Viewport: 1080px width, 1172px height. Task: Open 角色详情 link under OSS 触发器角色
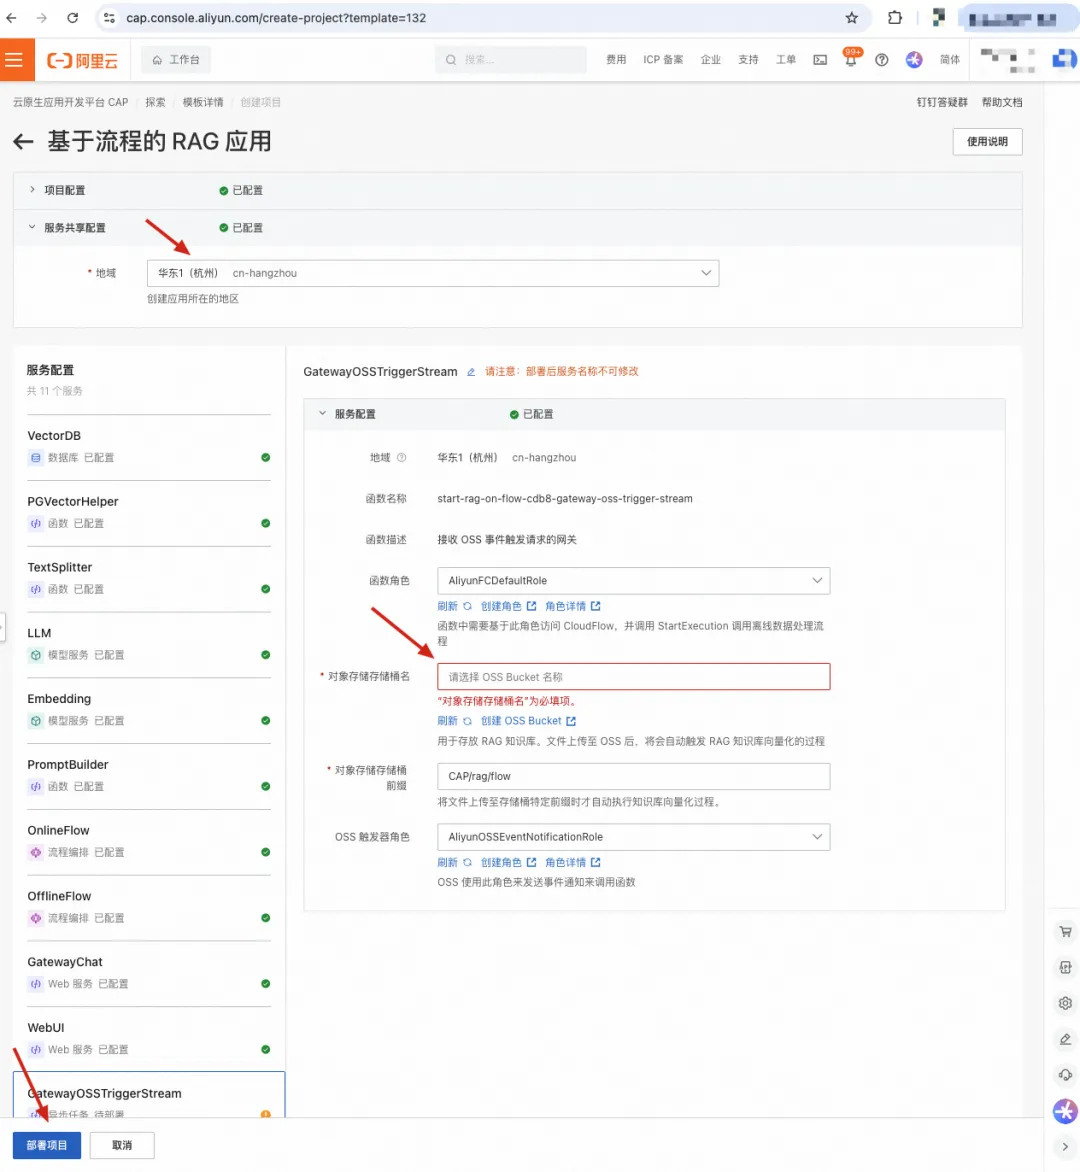pyautogui.click(x=573, y=862)
